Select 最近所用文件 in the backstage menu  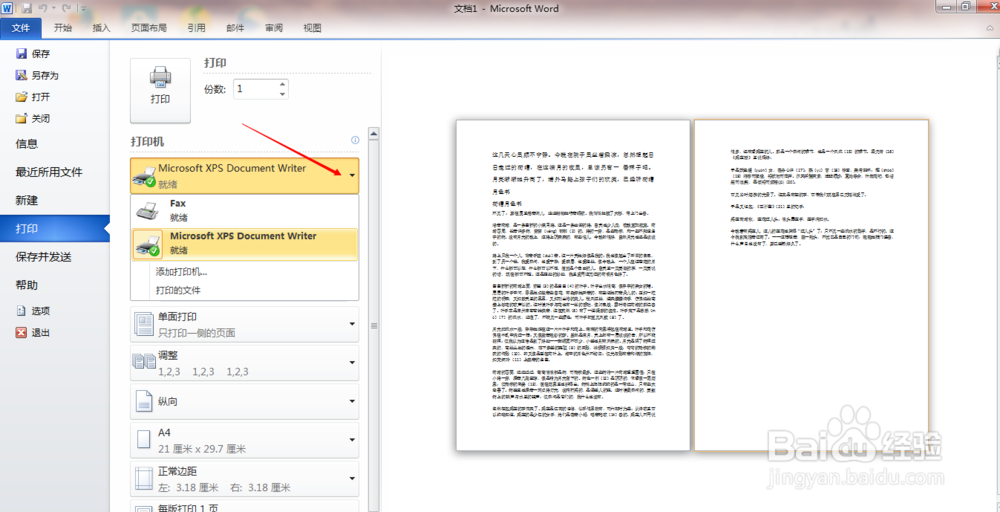coord(49,172)
